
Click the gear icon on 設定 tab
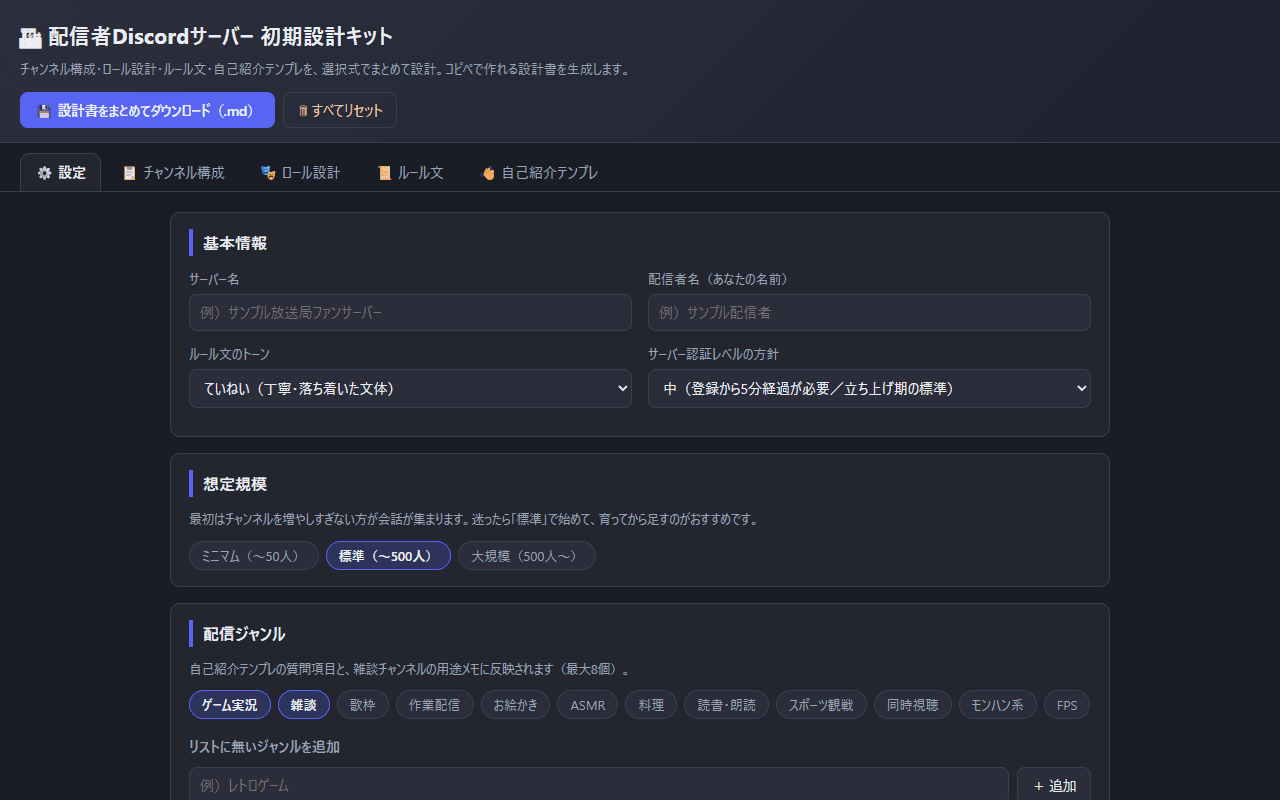[x=44, y=173]
